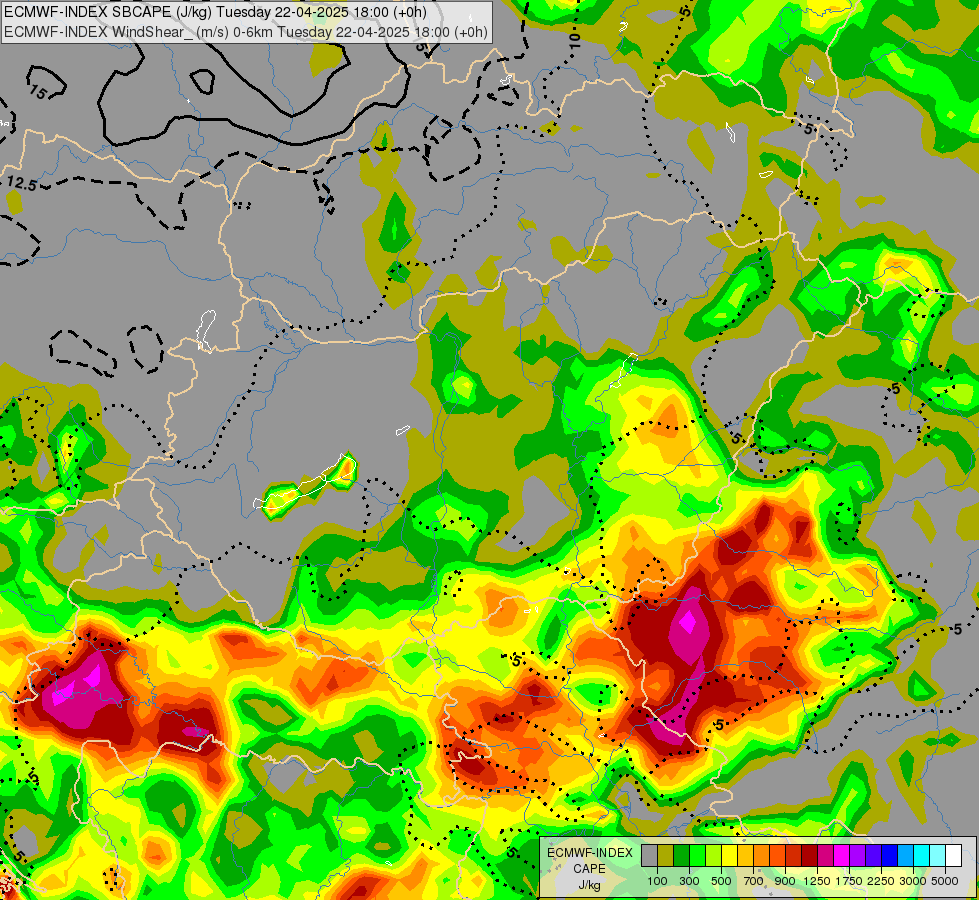Screen dimensions: 979x900
Task: Select the purple legend swatch
Action: click(858, 855)
